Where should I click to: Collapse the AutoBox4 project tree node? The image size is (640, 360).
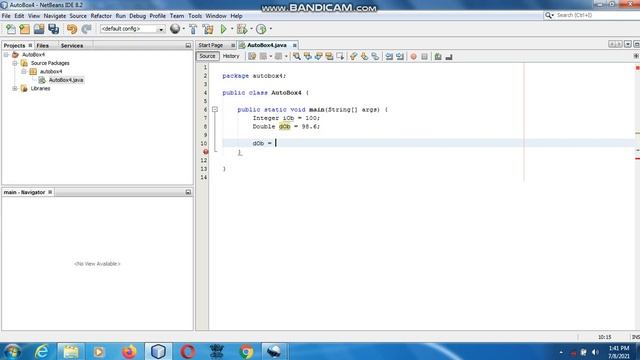click(6, 55)
